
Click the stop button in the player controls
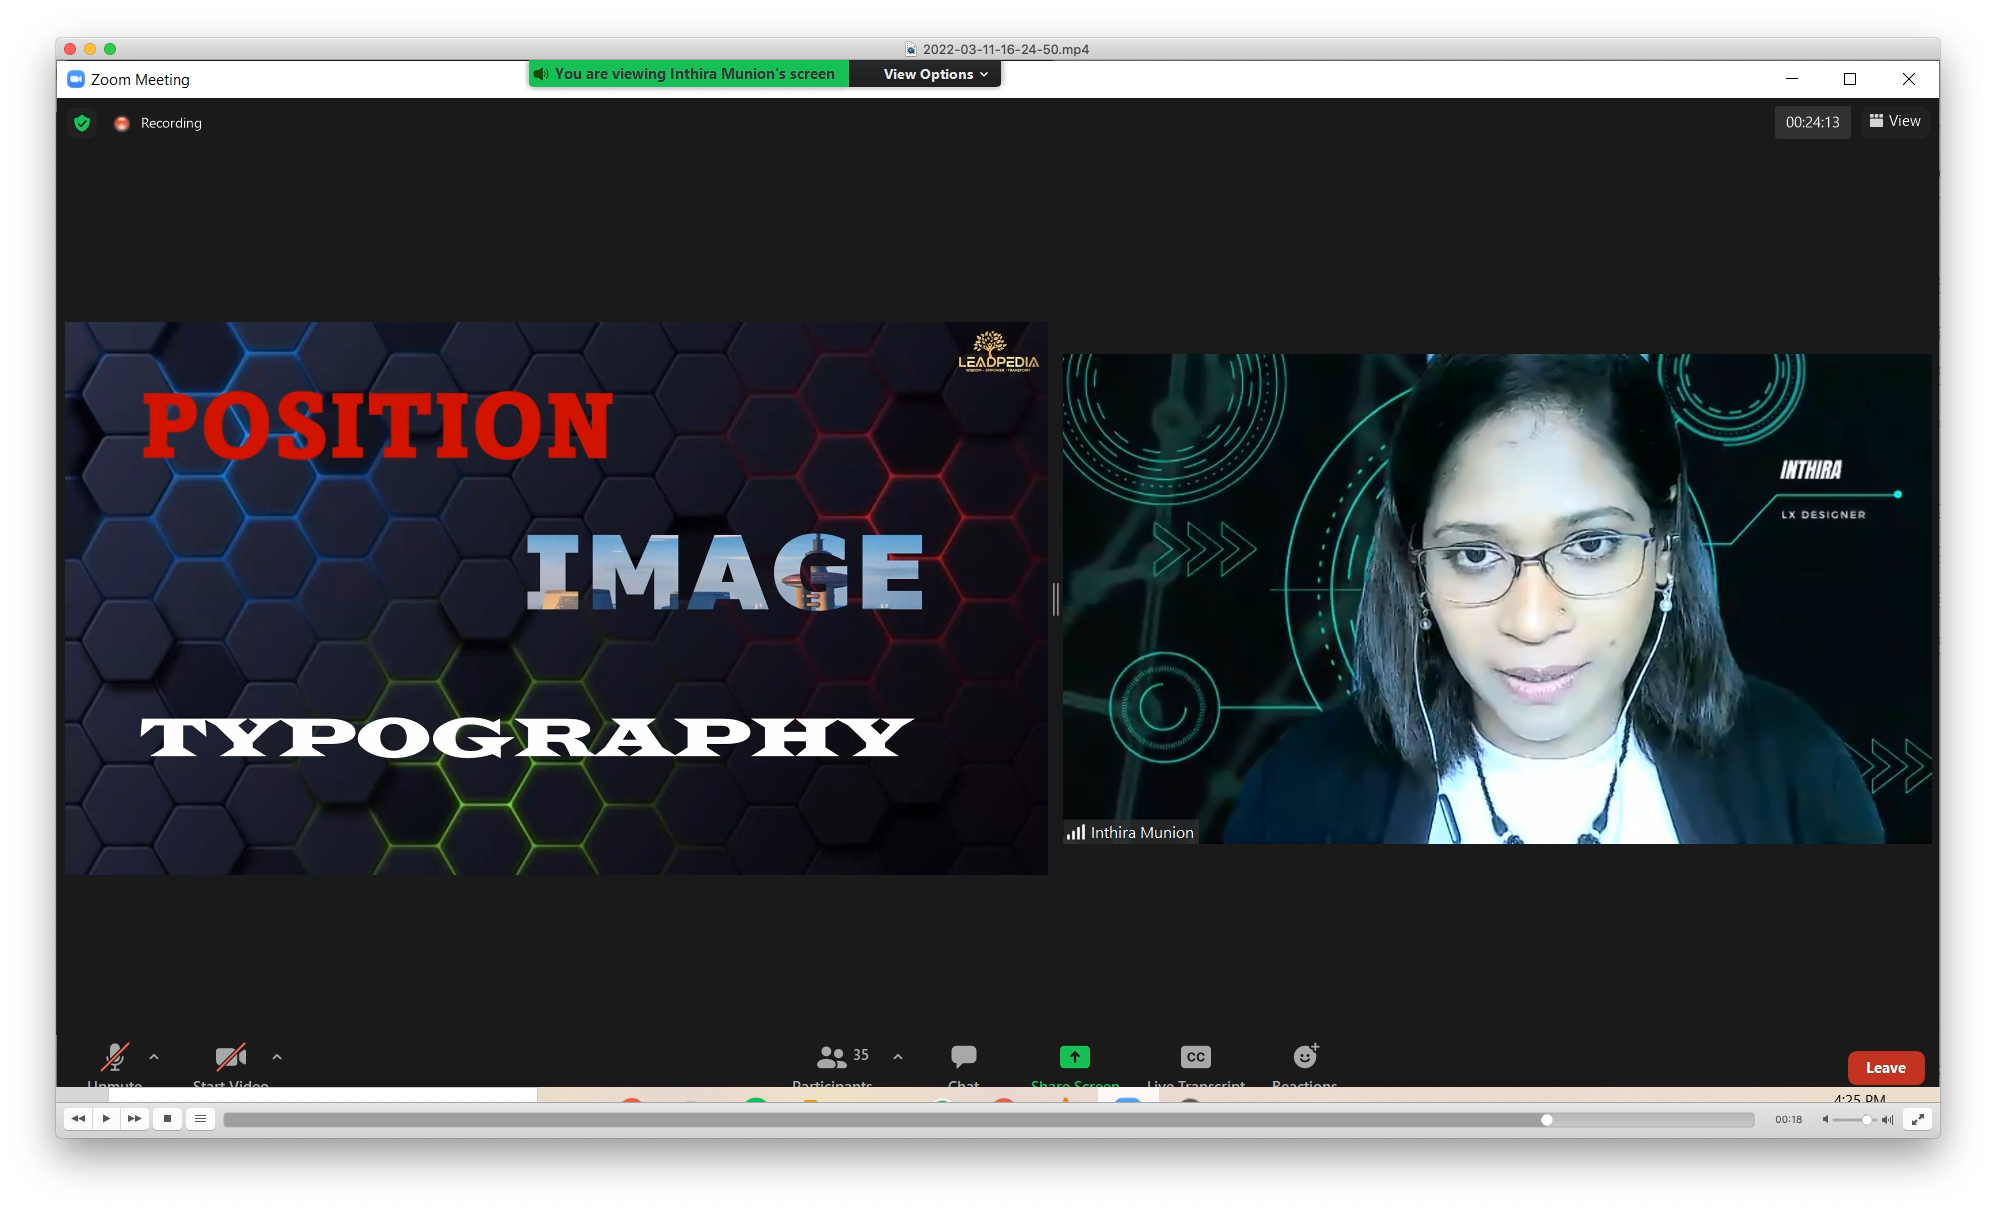click(167, 1119)
